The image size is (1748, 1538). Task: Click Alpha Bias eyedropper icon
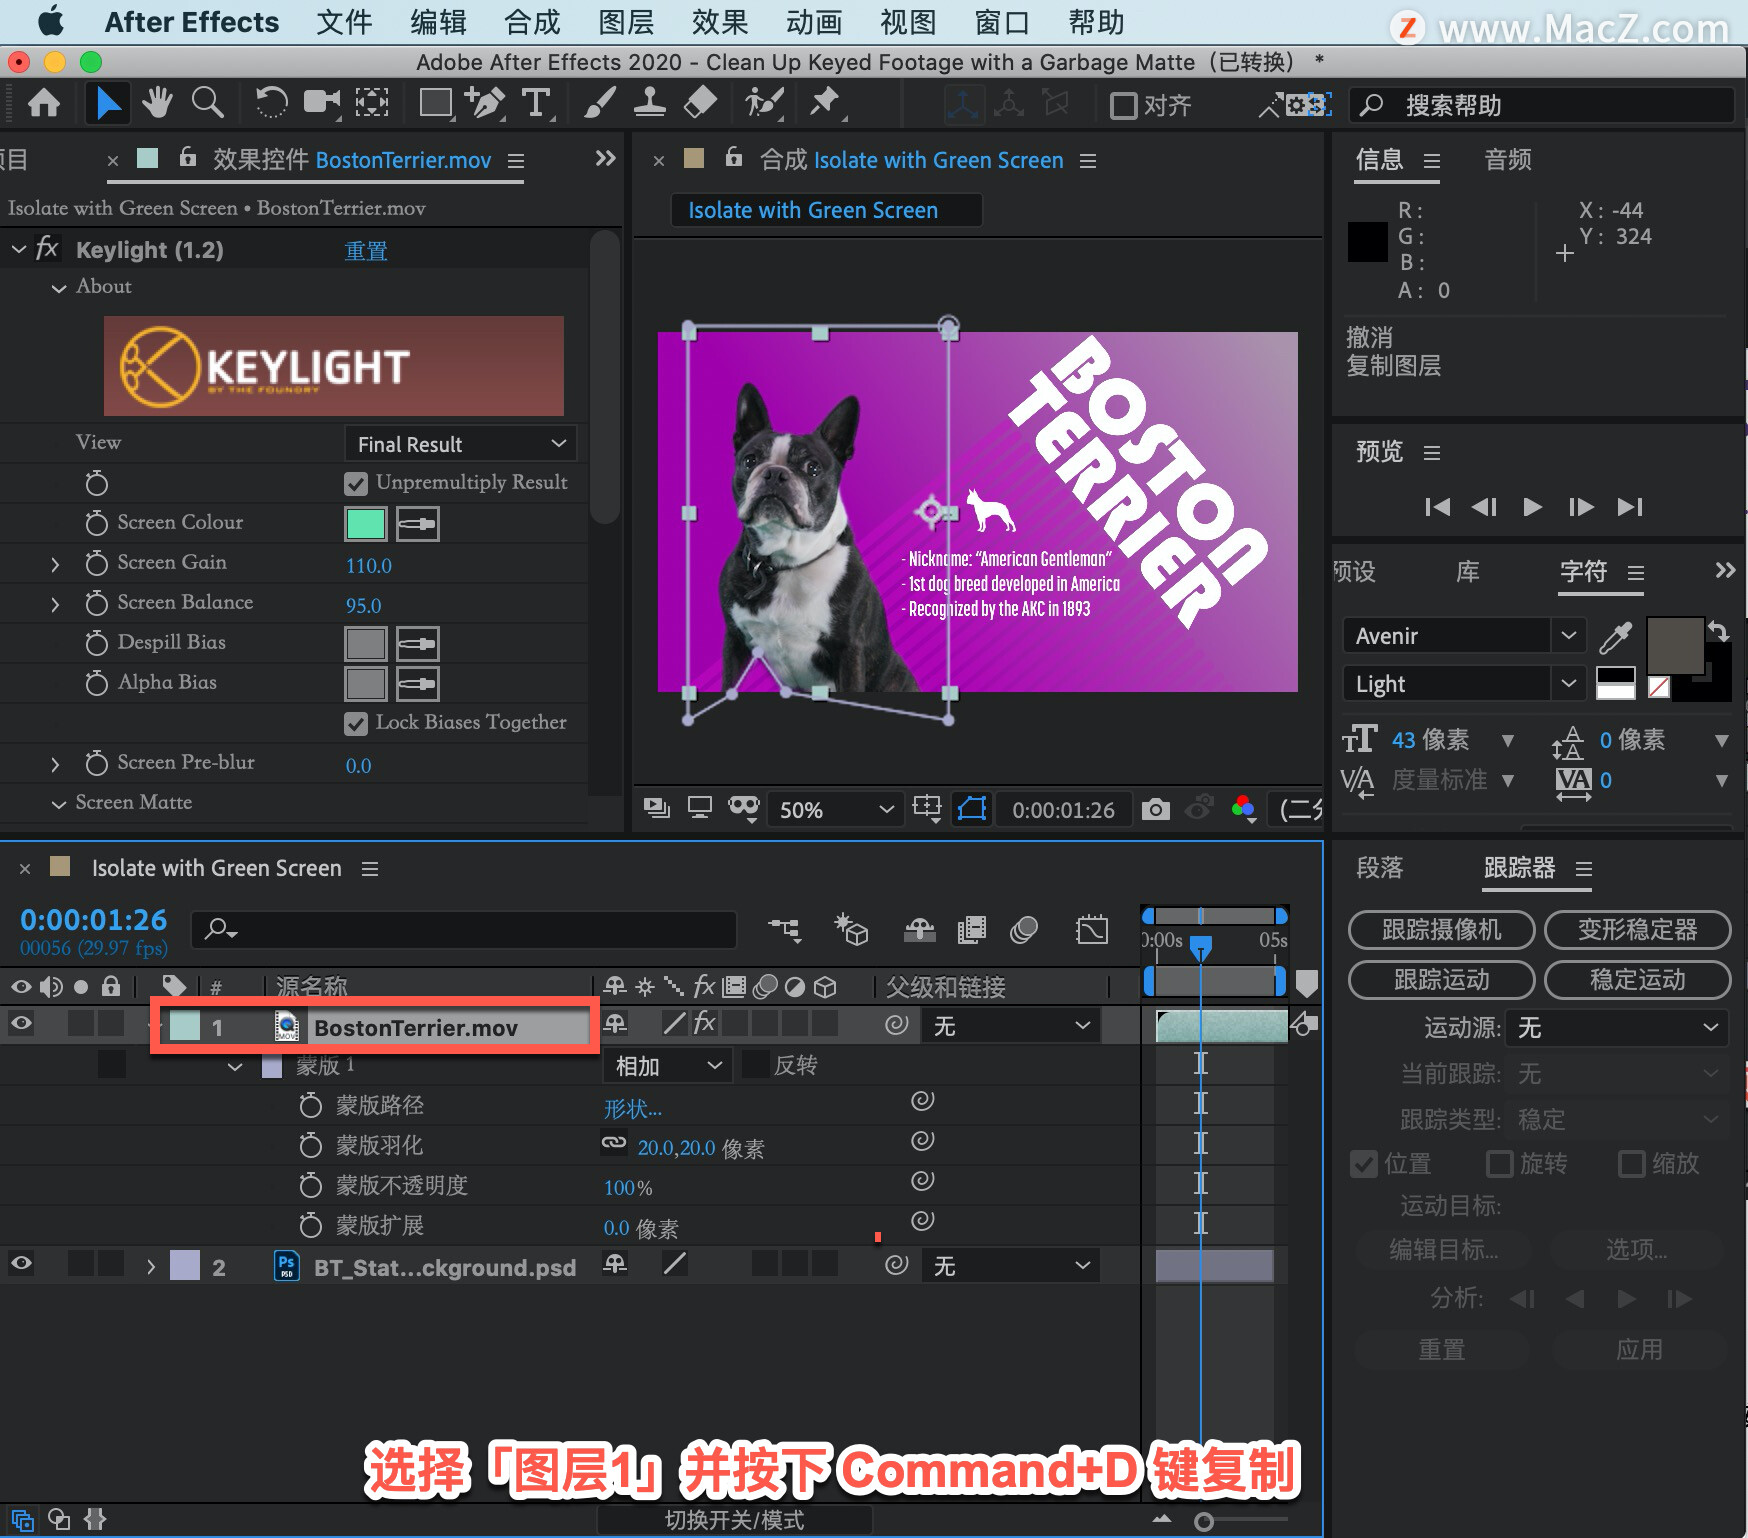pyautogui.click(x=418, y=684)
